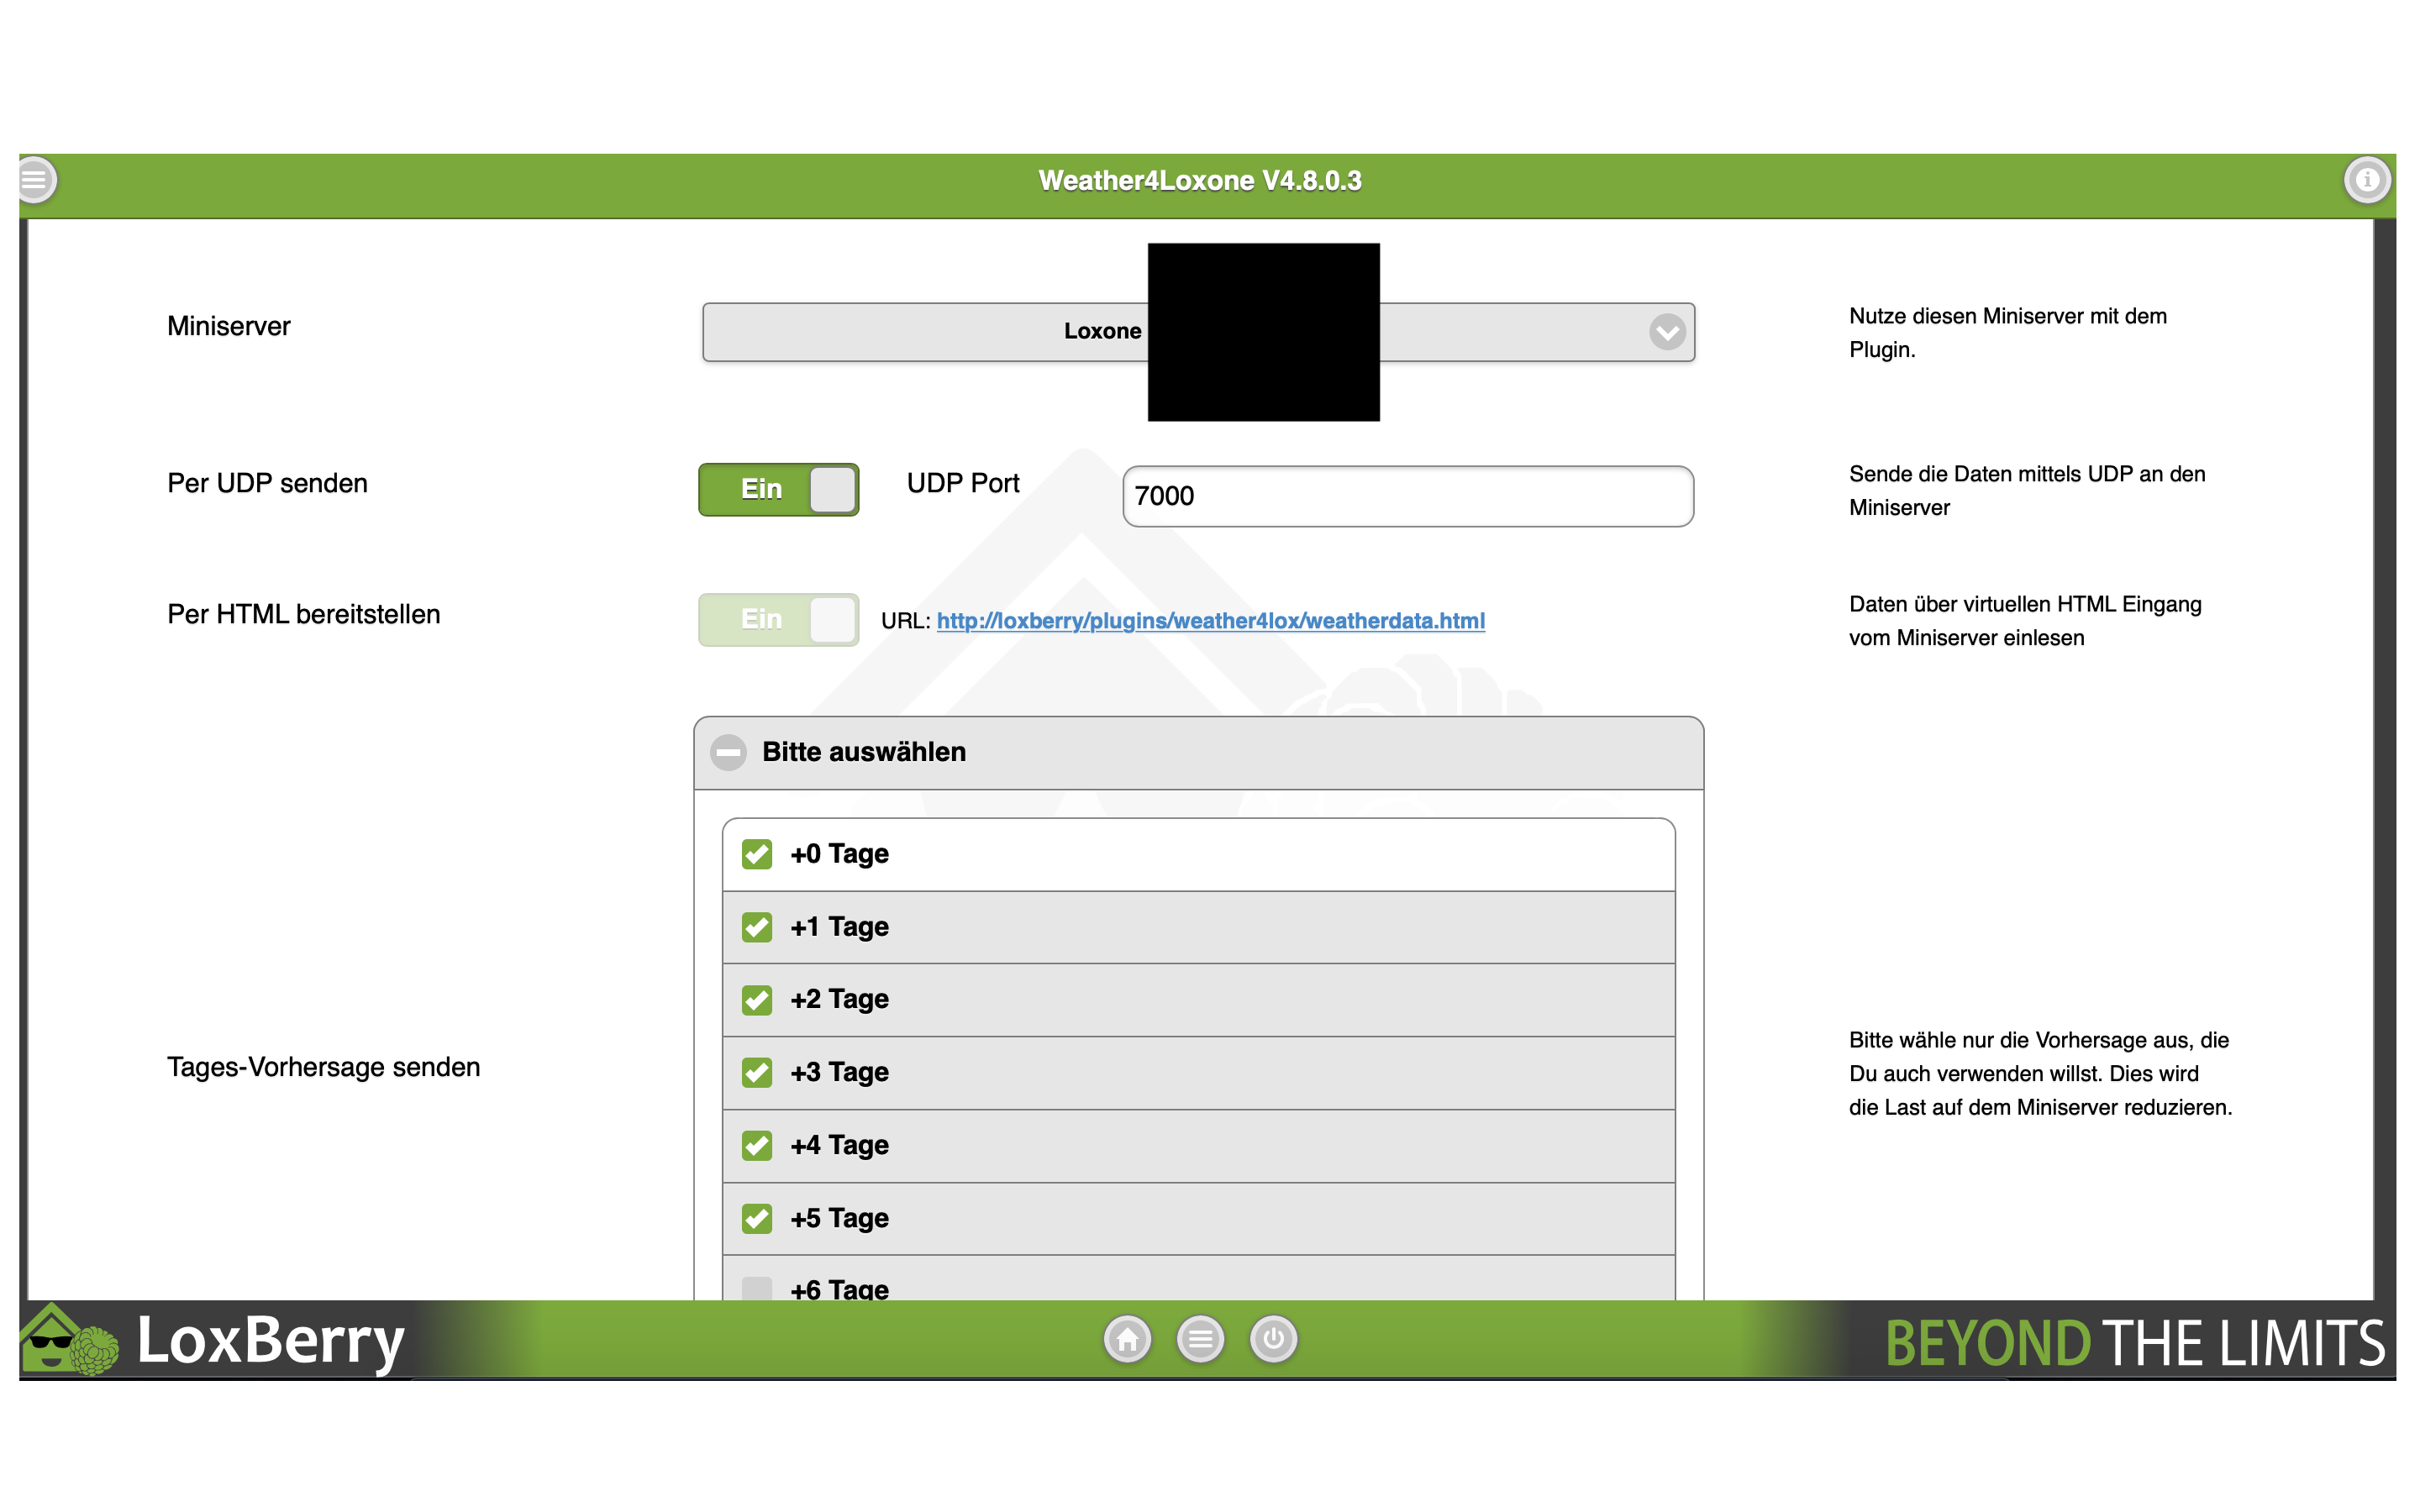Uncheck the +0 Tage checkbox
The height and width of the screenshot is (1512, 2420).
(757, 854)
